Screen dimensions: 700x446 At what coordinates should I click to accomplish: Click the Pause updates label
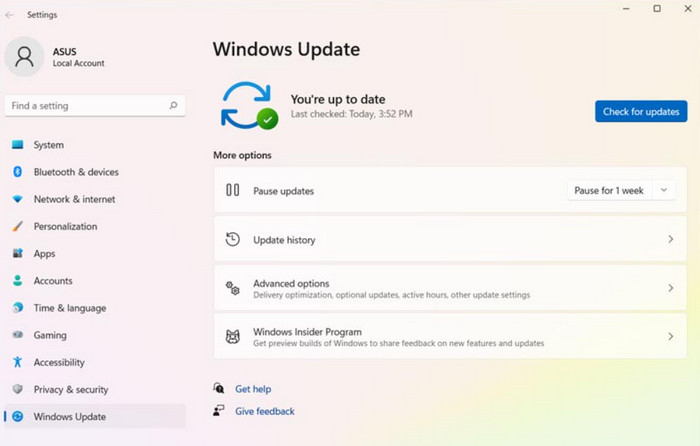(x=283, y=191)
